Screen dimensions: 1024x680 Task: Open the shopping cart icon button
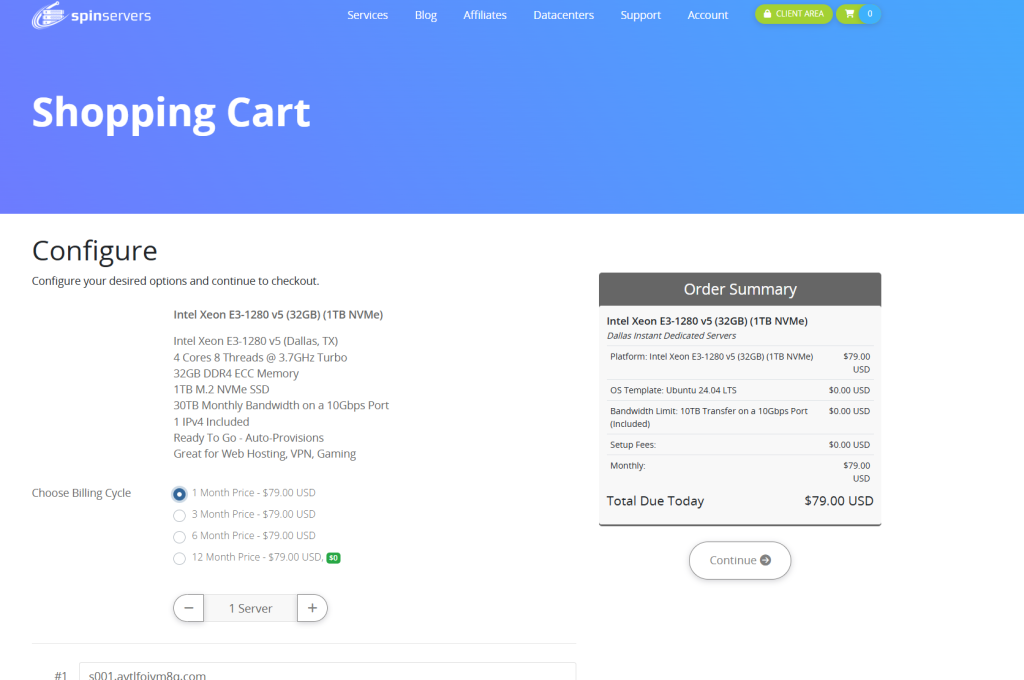coord(858,14)
